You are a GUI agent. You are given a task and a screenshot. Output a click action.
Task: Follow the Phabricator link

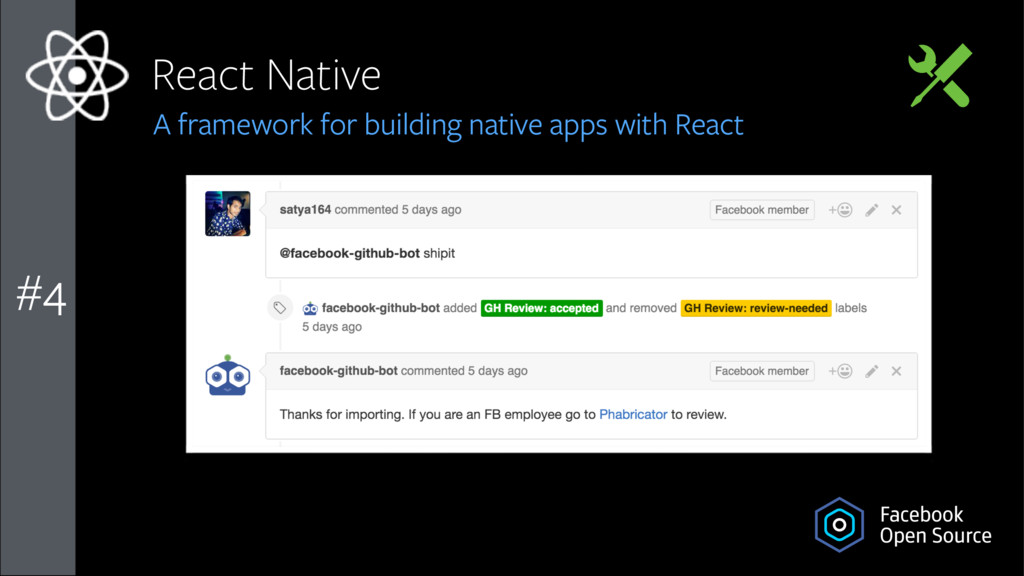click(633, 415)
